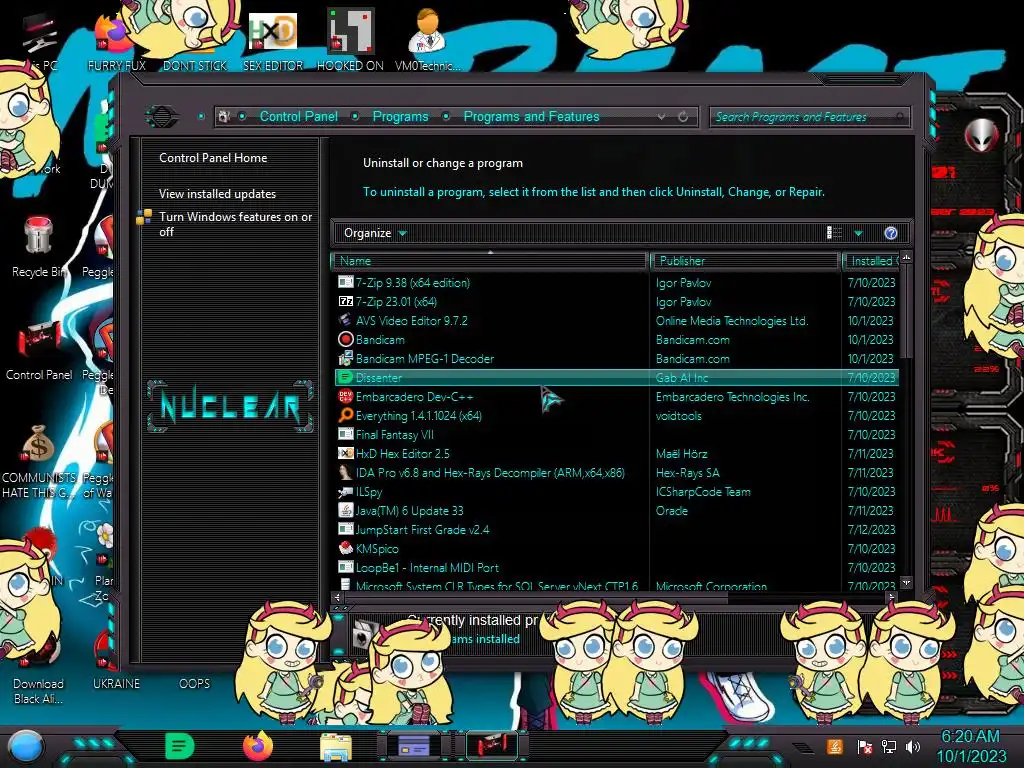Go to Control Panel Home

213,157
